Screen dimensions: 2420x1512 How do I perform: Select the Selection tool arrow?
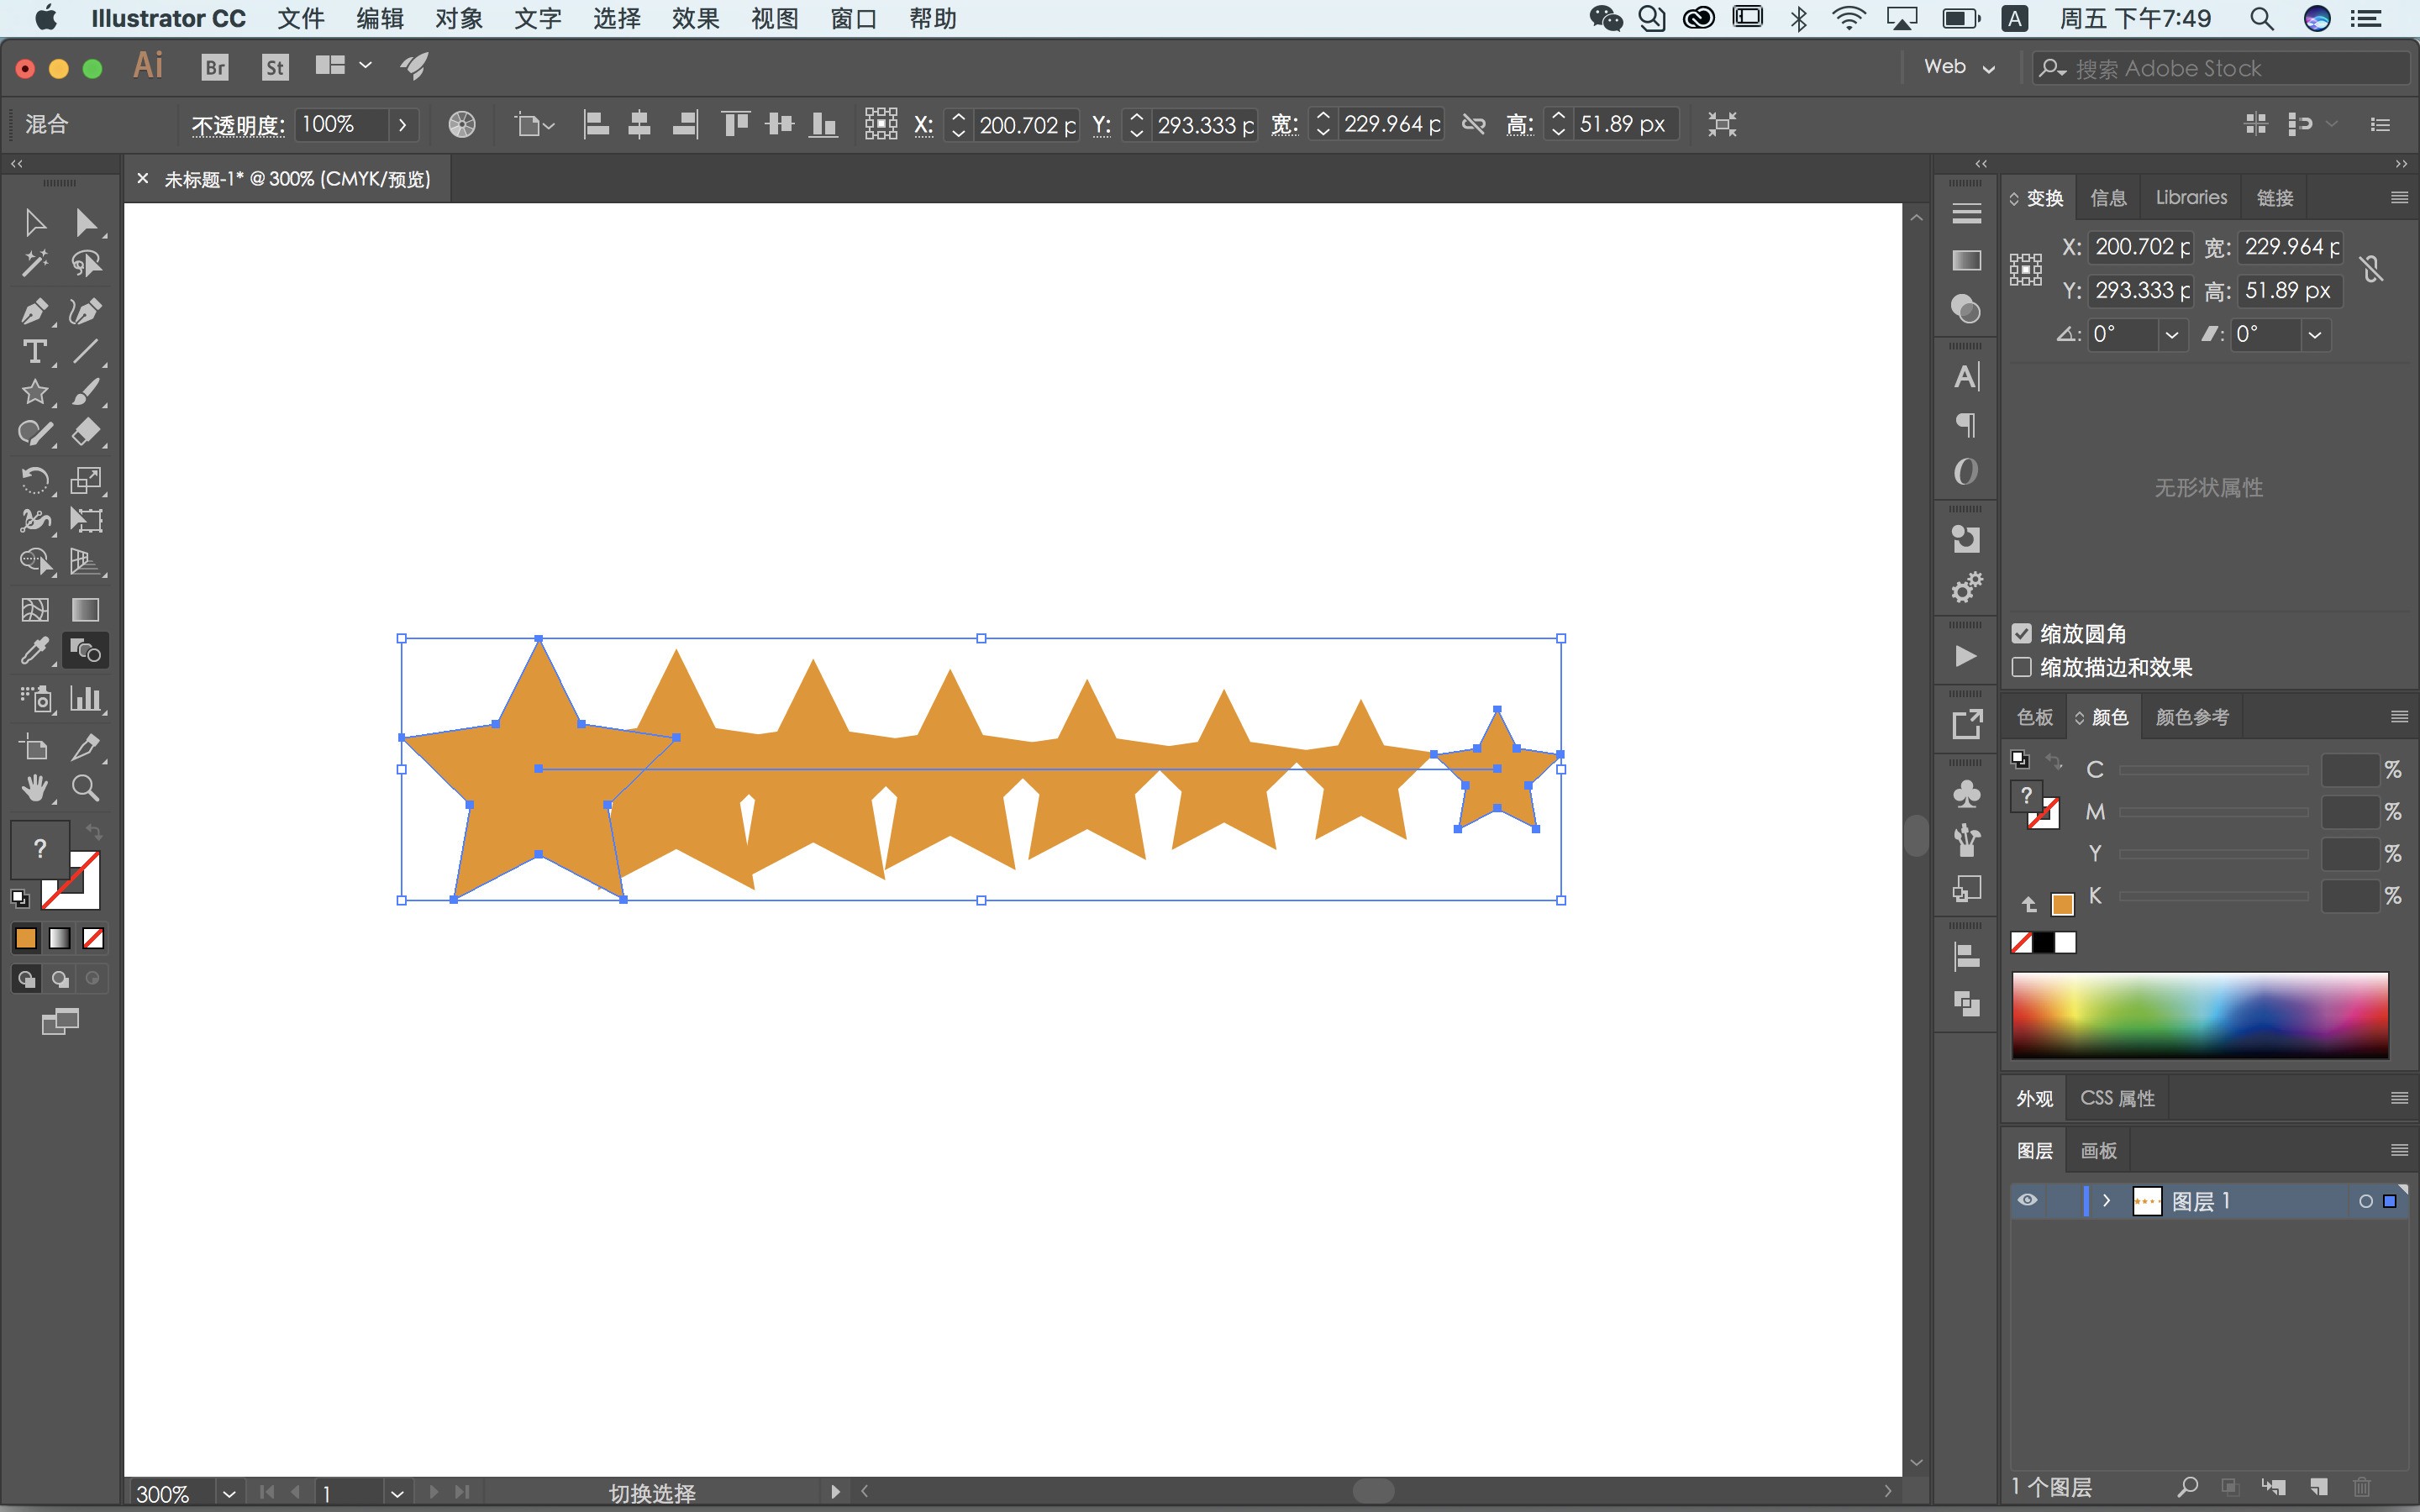35,222
